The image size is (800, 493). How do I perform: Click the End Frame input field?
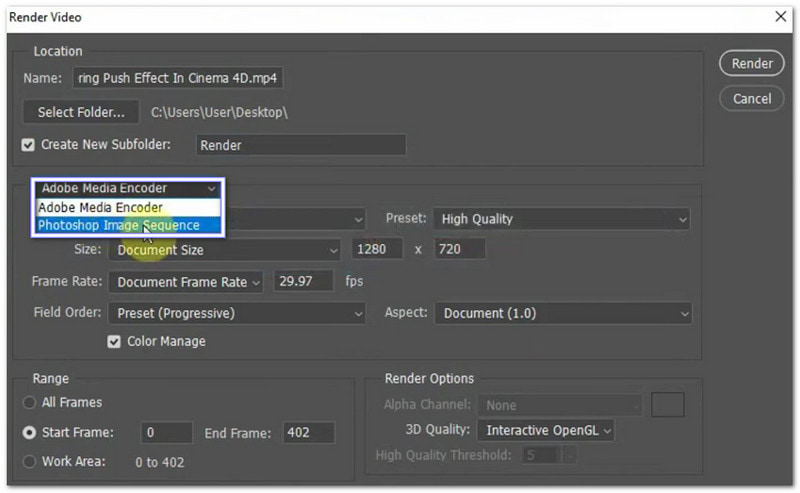pos(308,433)
